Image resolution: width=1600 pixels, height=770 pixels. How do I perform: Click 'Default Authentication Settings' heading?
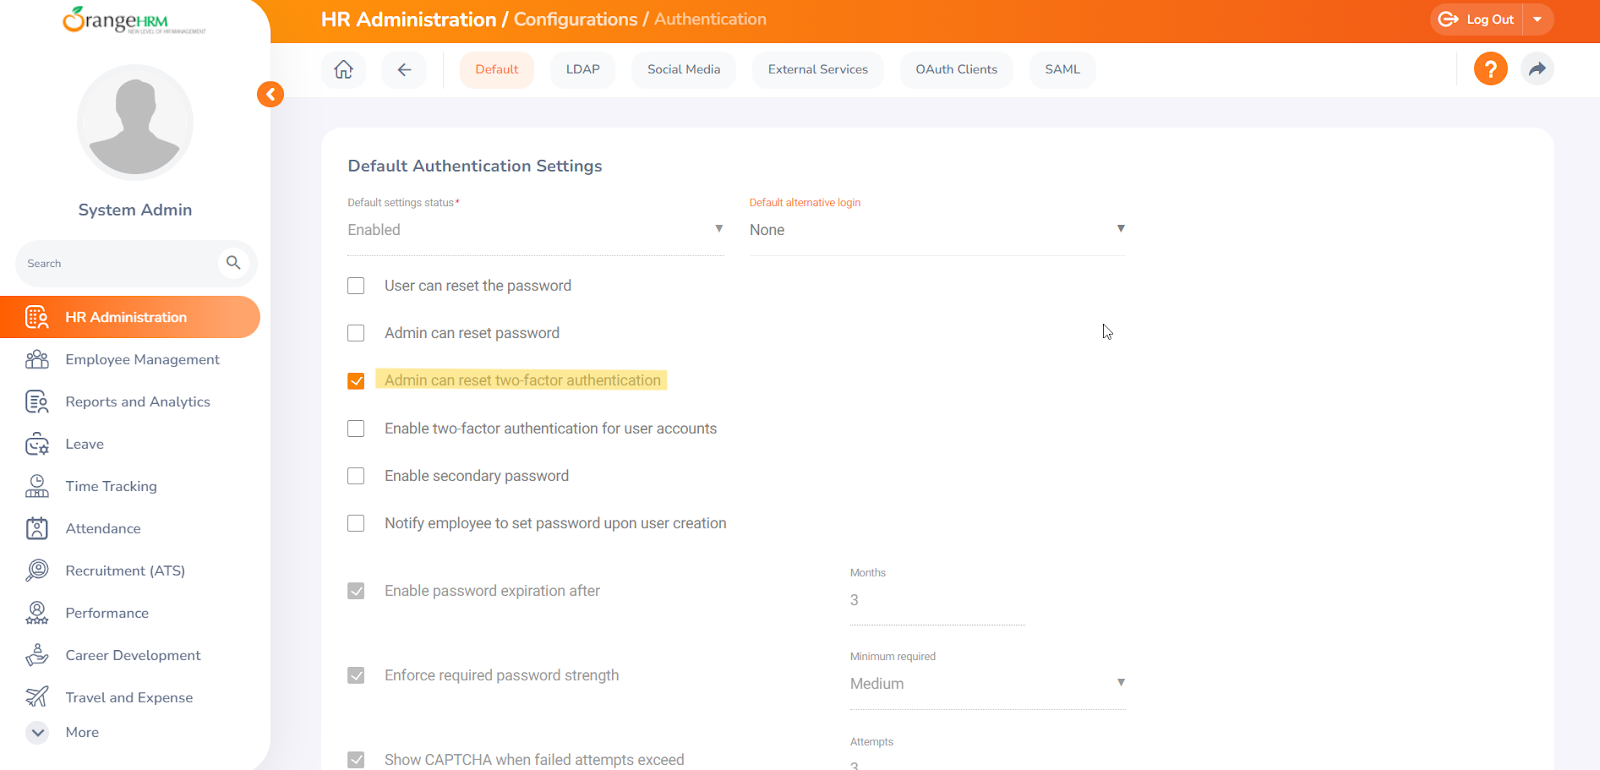tap(475, 166)
